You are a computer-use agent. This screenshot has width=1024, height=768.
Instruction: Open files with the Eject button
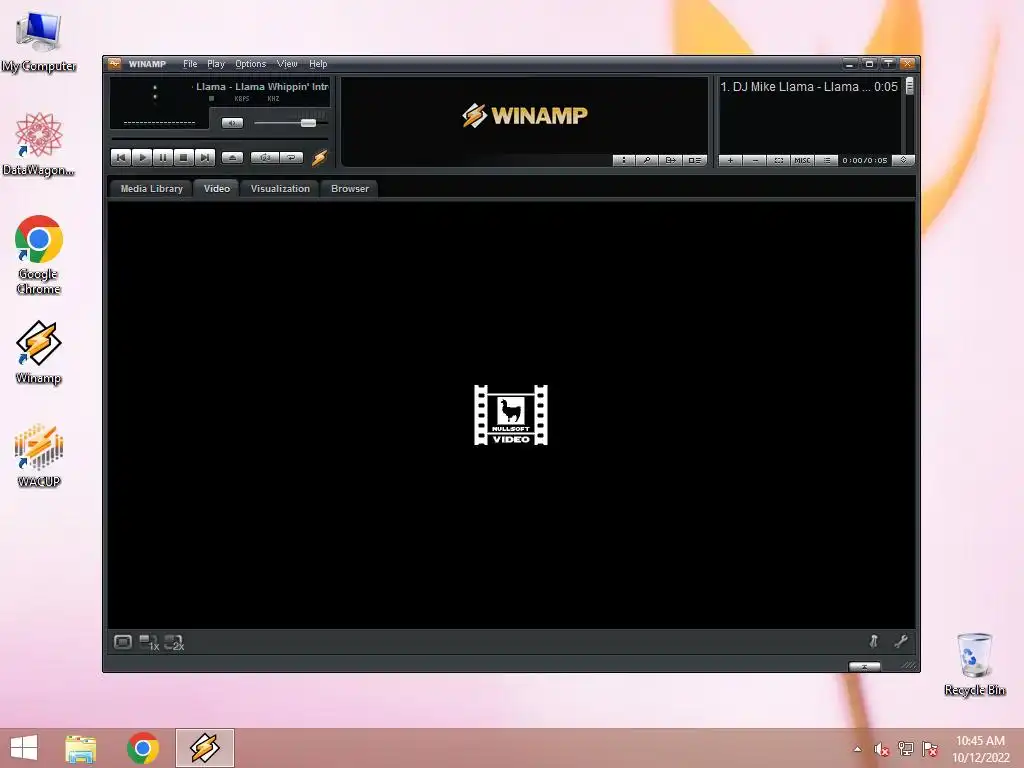[x=232, y=157]
